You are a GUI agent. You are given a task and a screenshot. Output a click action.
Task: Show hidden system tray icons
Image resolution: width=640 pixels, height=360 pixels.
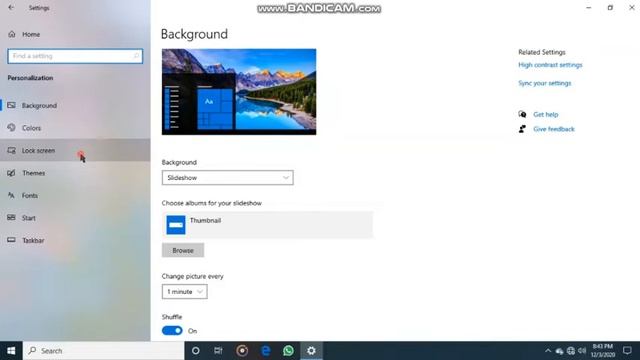click(x=548, y=351)
